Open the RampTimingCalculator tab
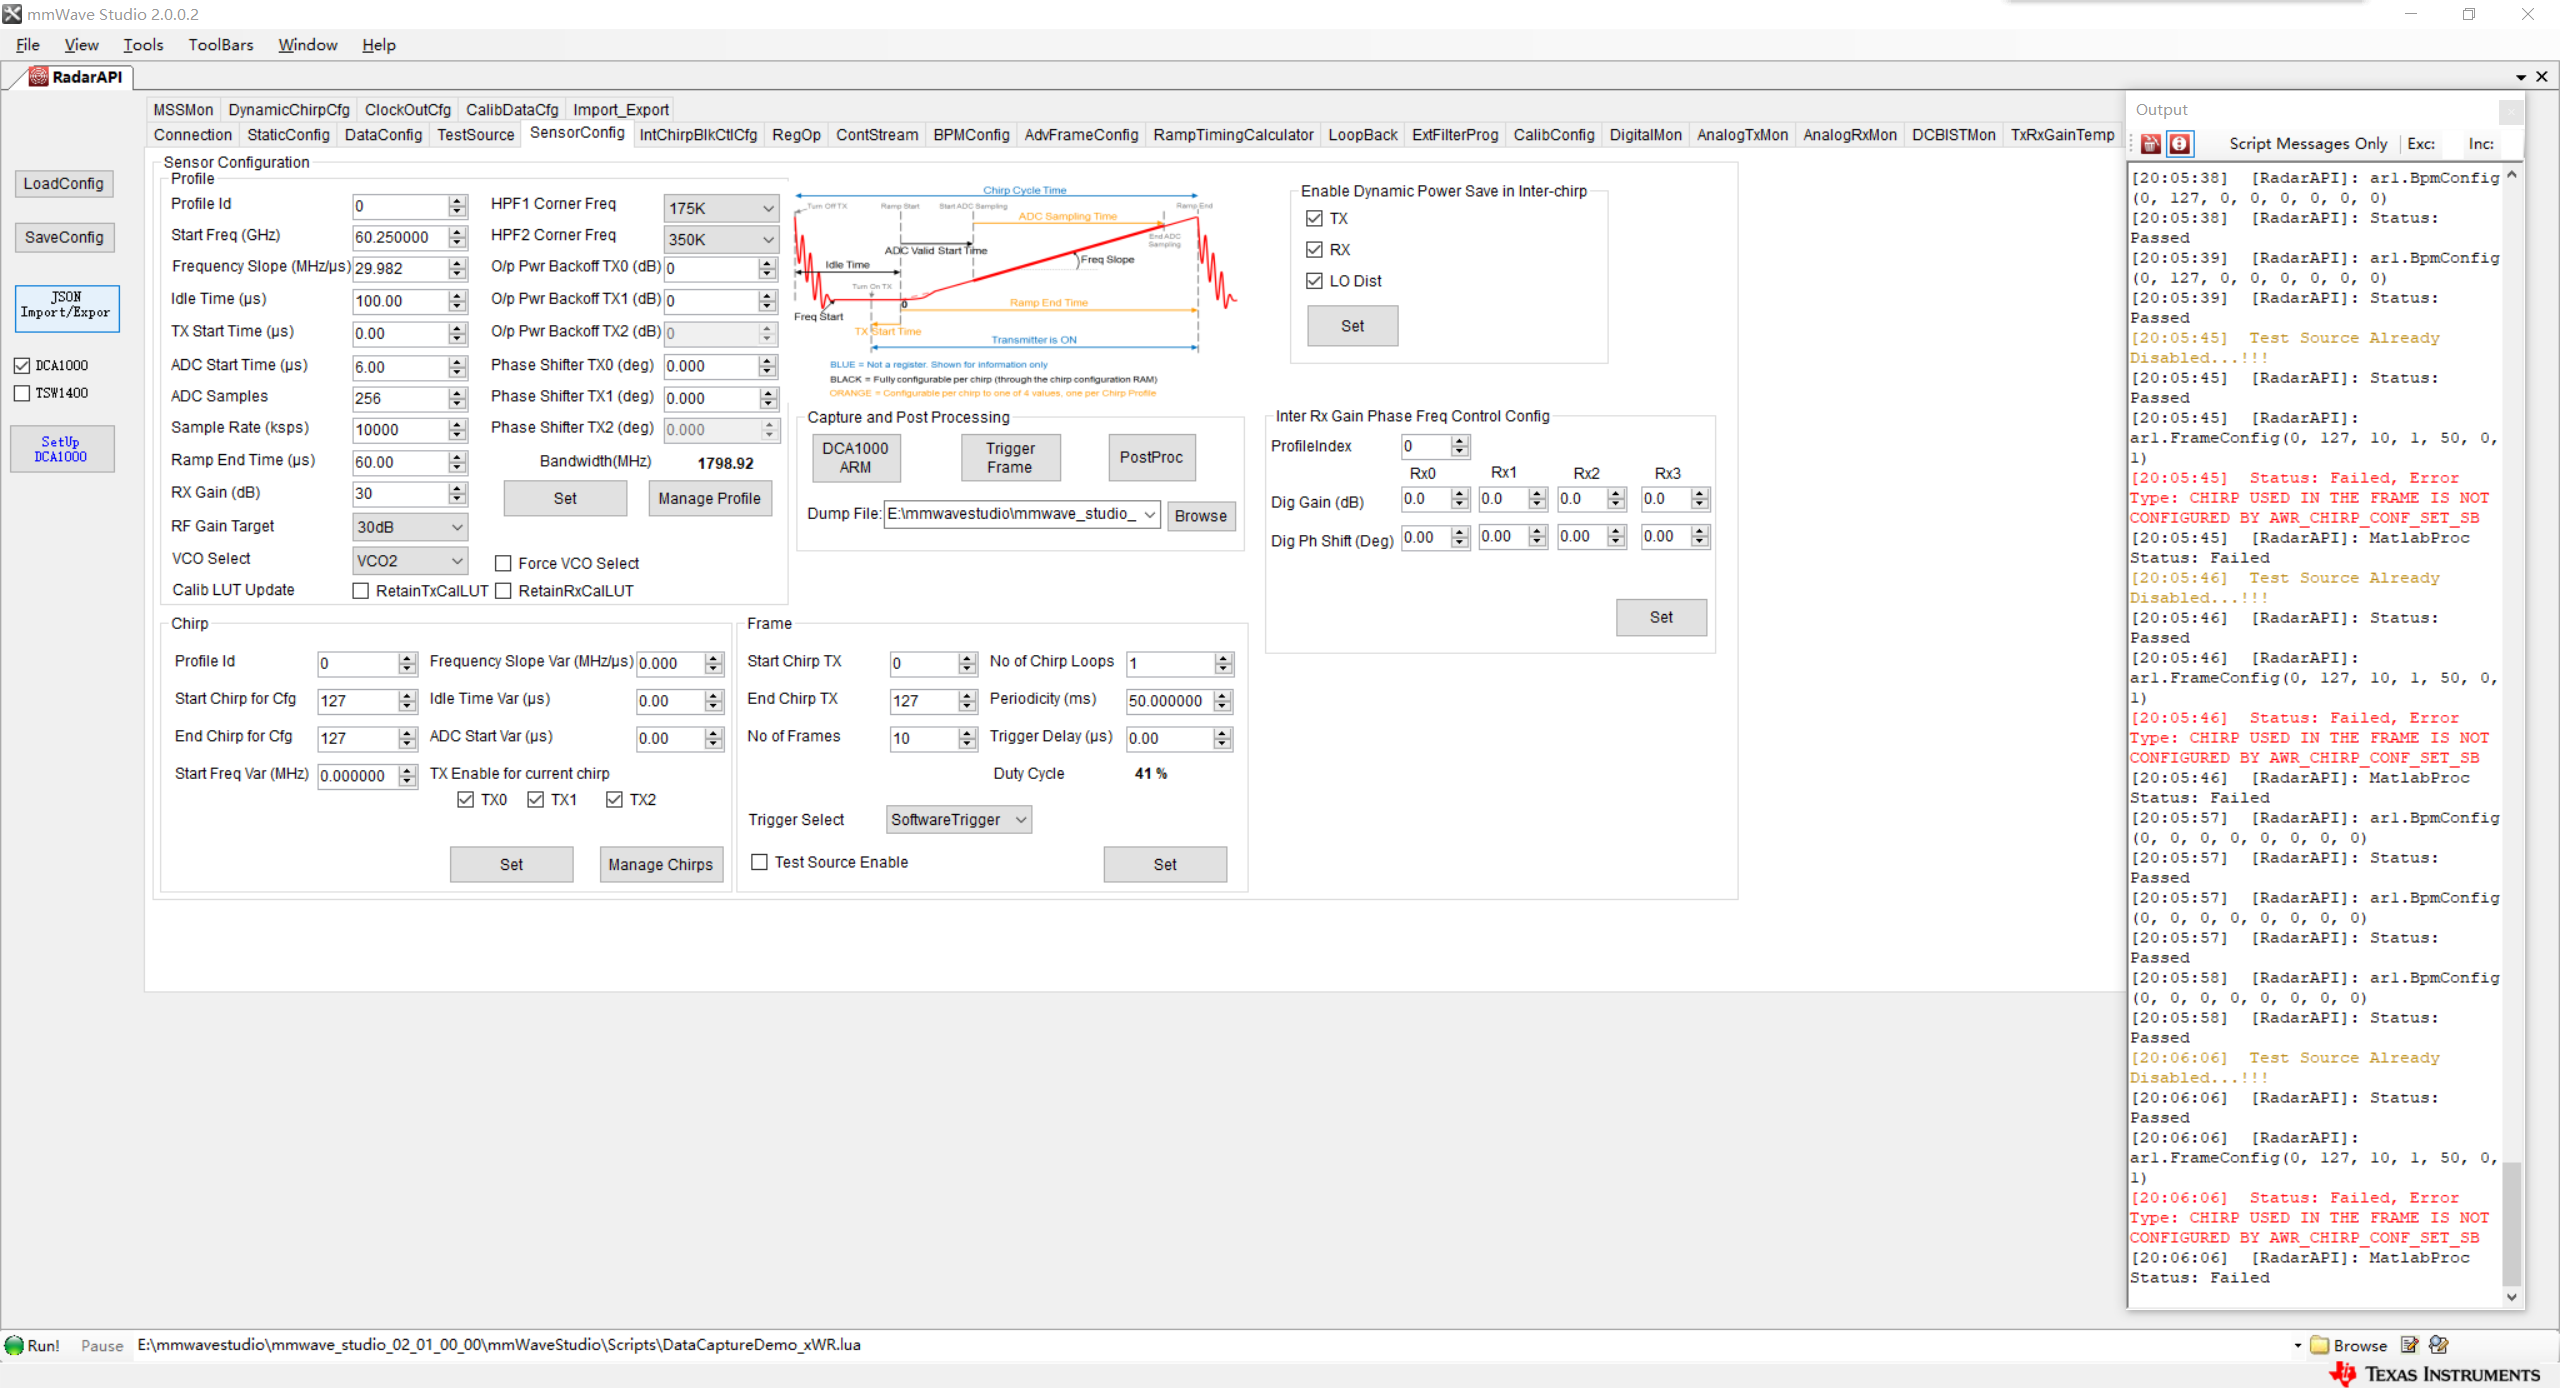This screenshot has width=2560, height=1388. [x=1233, y=135]
